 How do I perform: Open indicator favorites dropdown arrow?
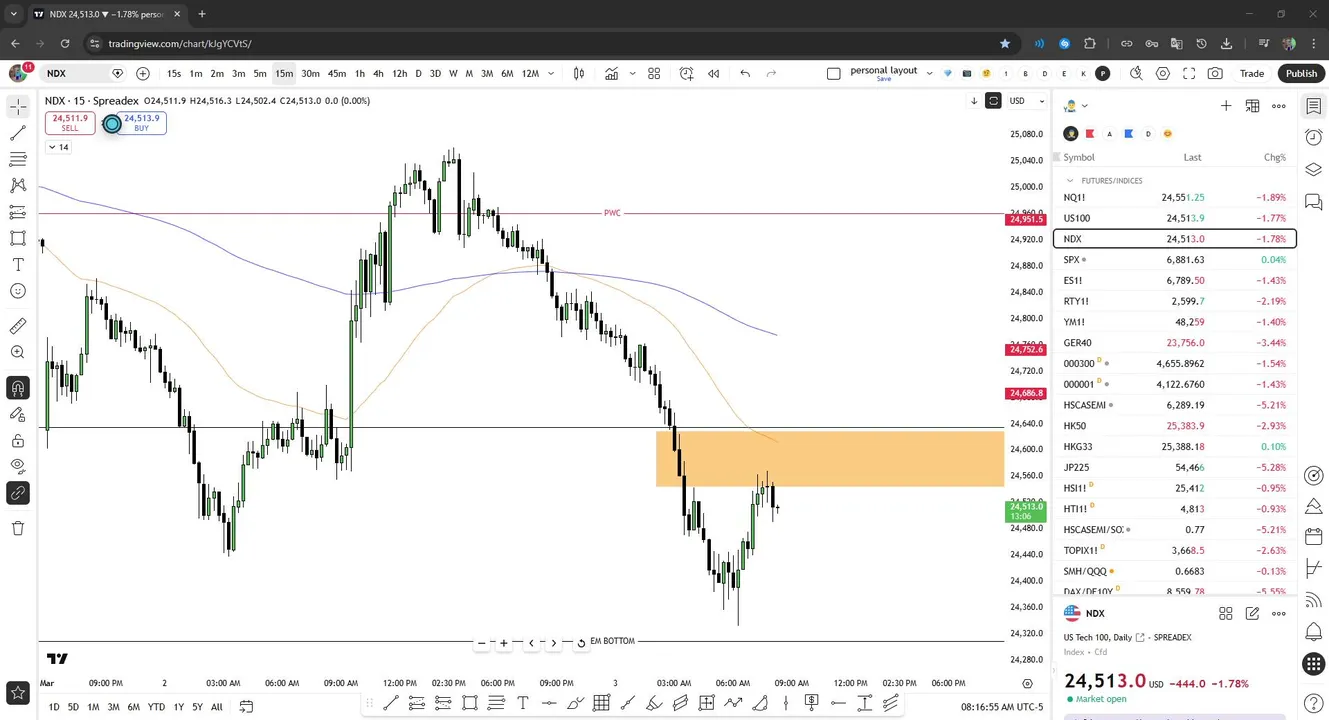[632, 73]
